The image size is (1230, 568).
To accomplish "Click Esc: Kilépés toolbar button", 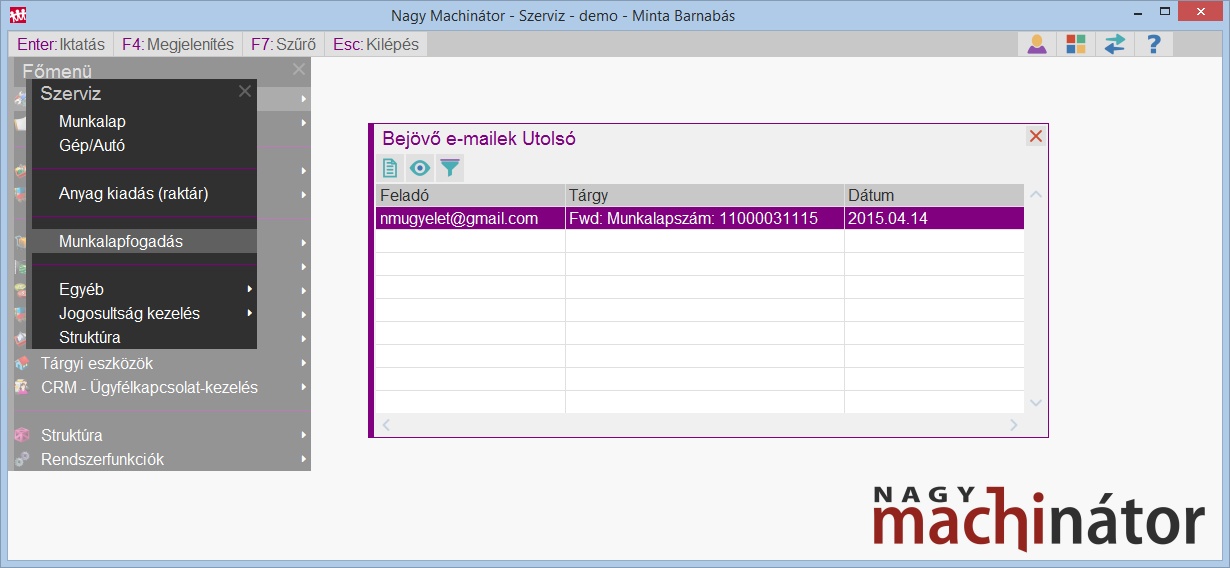I will pos(376,44).
